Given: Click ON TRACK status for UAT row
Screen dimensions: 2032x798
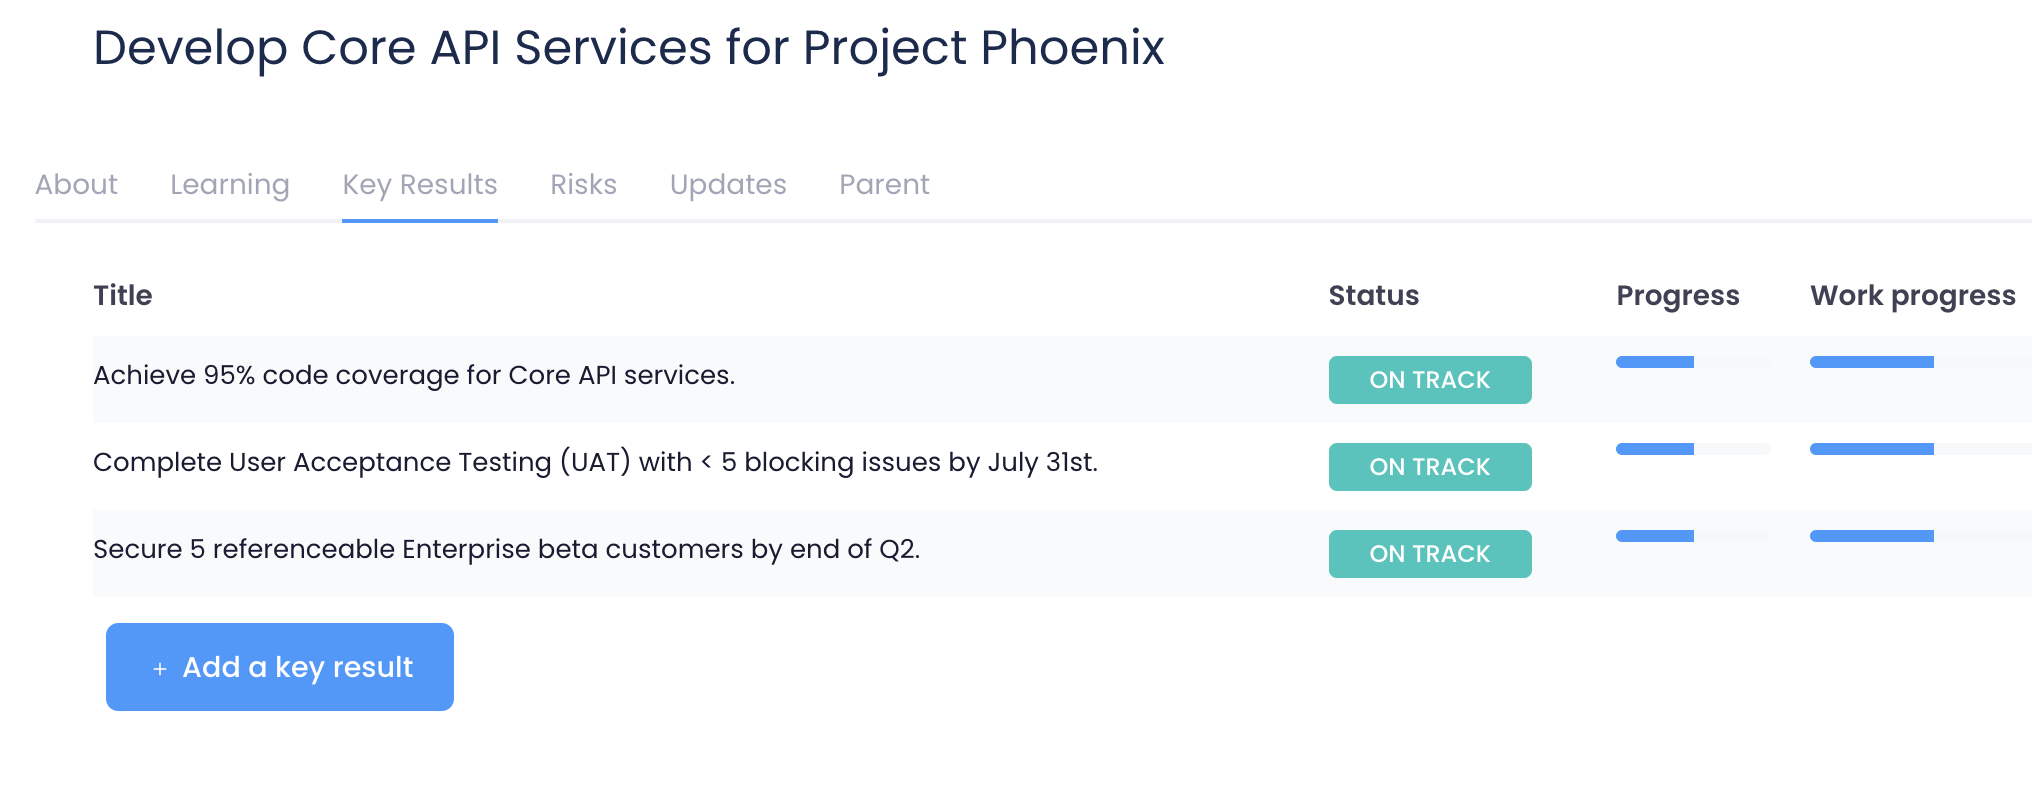Looking at the screenshot, I should pyautogui.click(x=1429, y=467).
